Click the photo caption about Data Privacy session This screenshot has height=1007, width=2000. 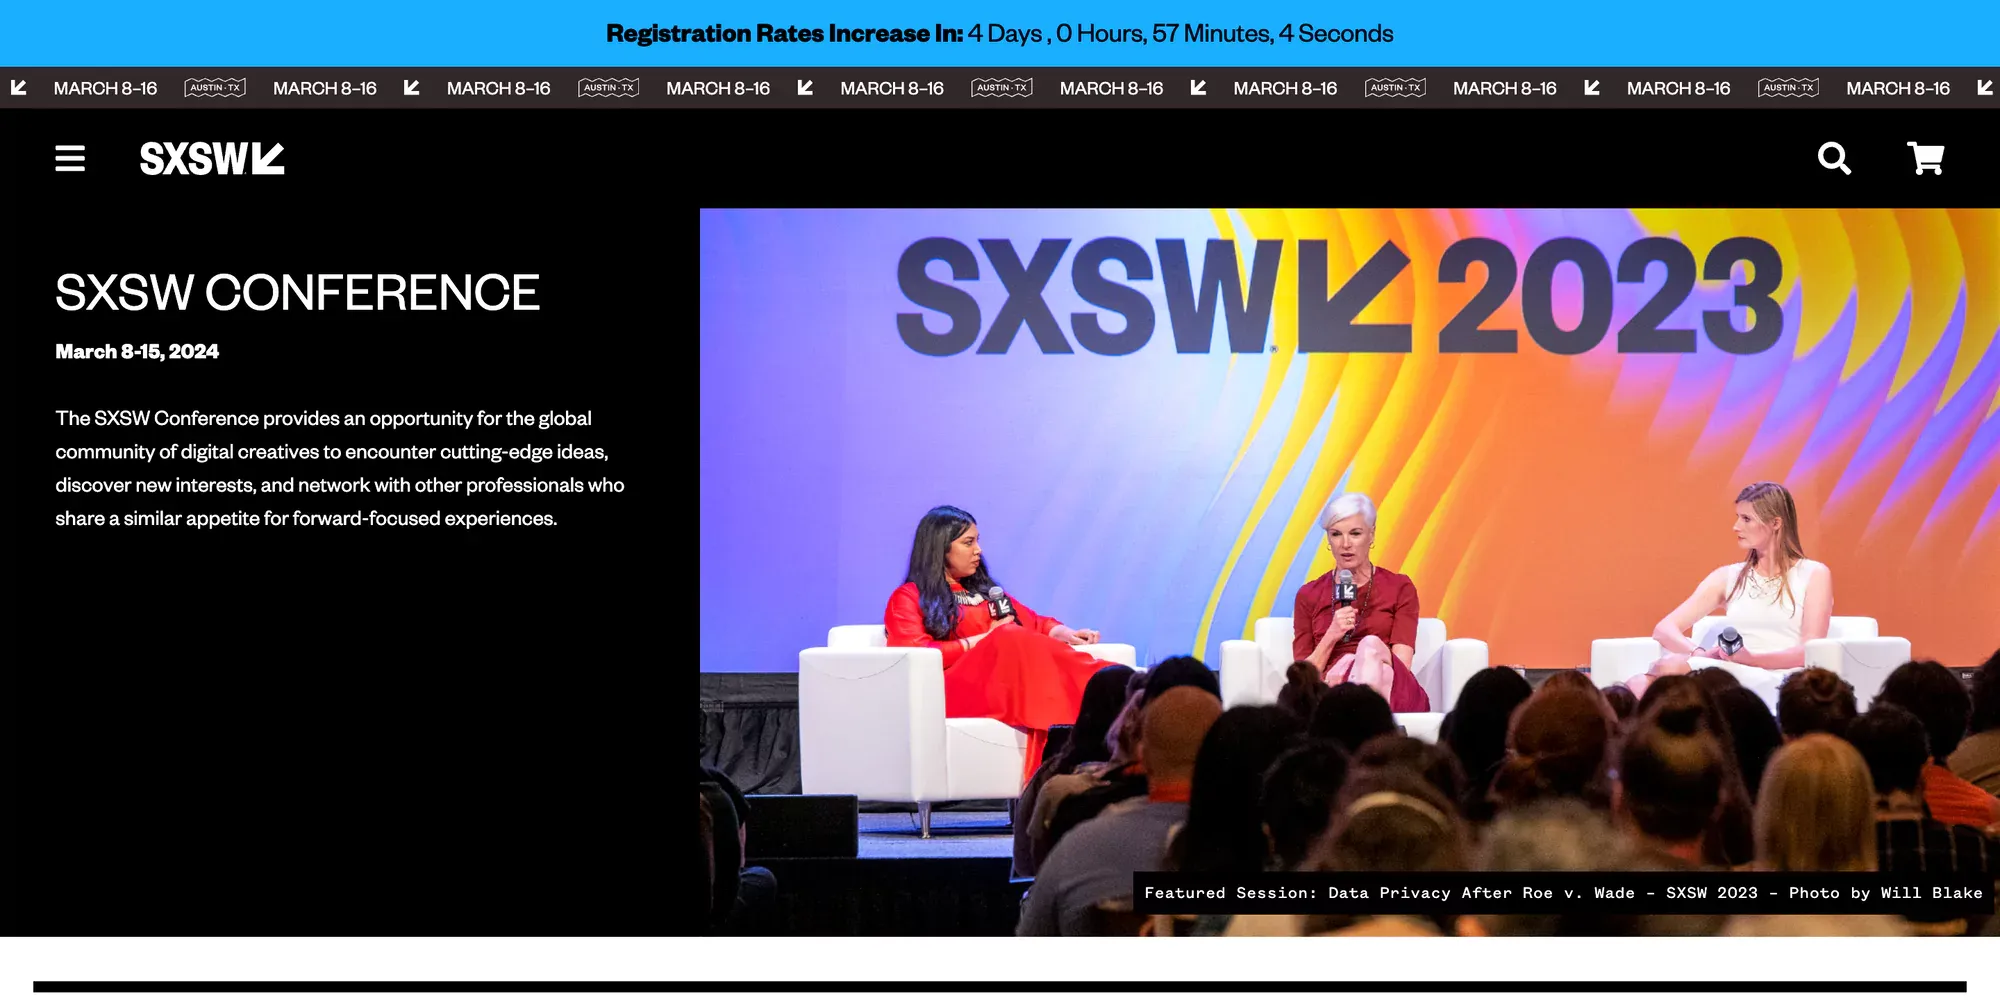(1563, 893)
